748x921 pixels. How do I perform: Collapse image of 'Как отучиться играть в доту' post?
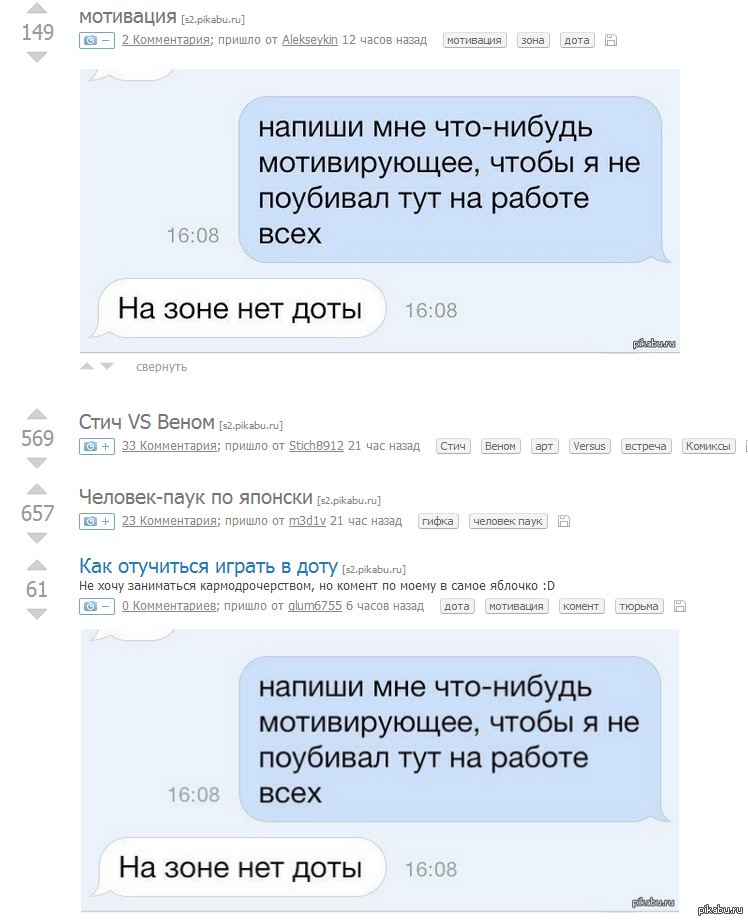[x=96, y=606]
